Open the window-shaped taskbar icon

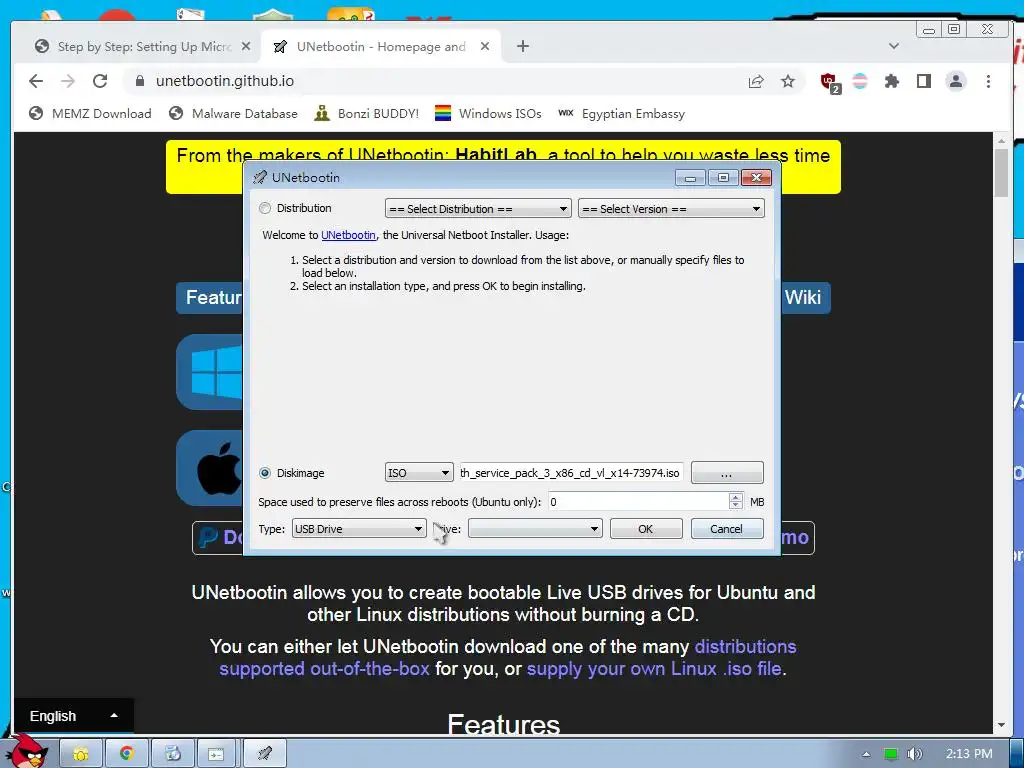pos(217,754)
